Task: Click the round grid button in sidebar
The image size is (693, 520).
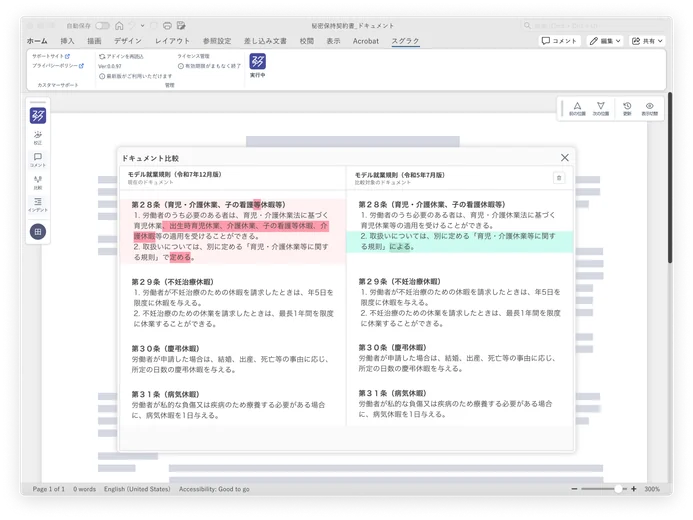Action: pos(38,232)
